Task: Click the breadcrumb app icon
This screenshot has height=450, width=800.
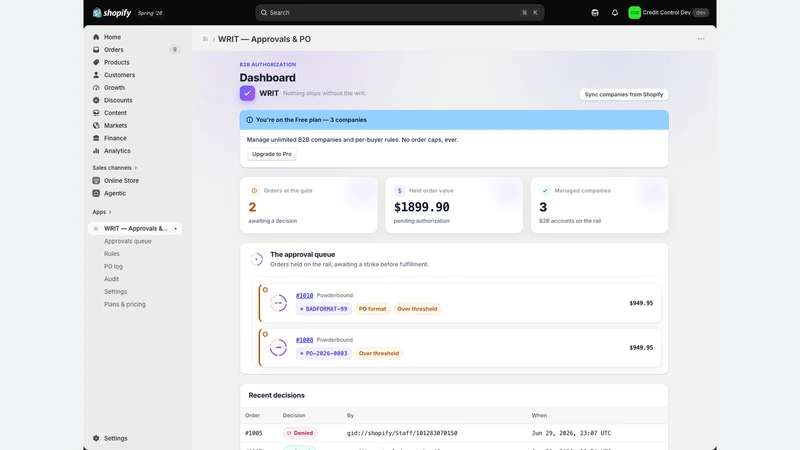Action: (205, 39)
